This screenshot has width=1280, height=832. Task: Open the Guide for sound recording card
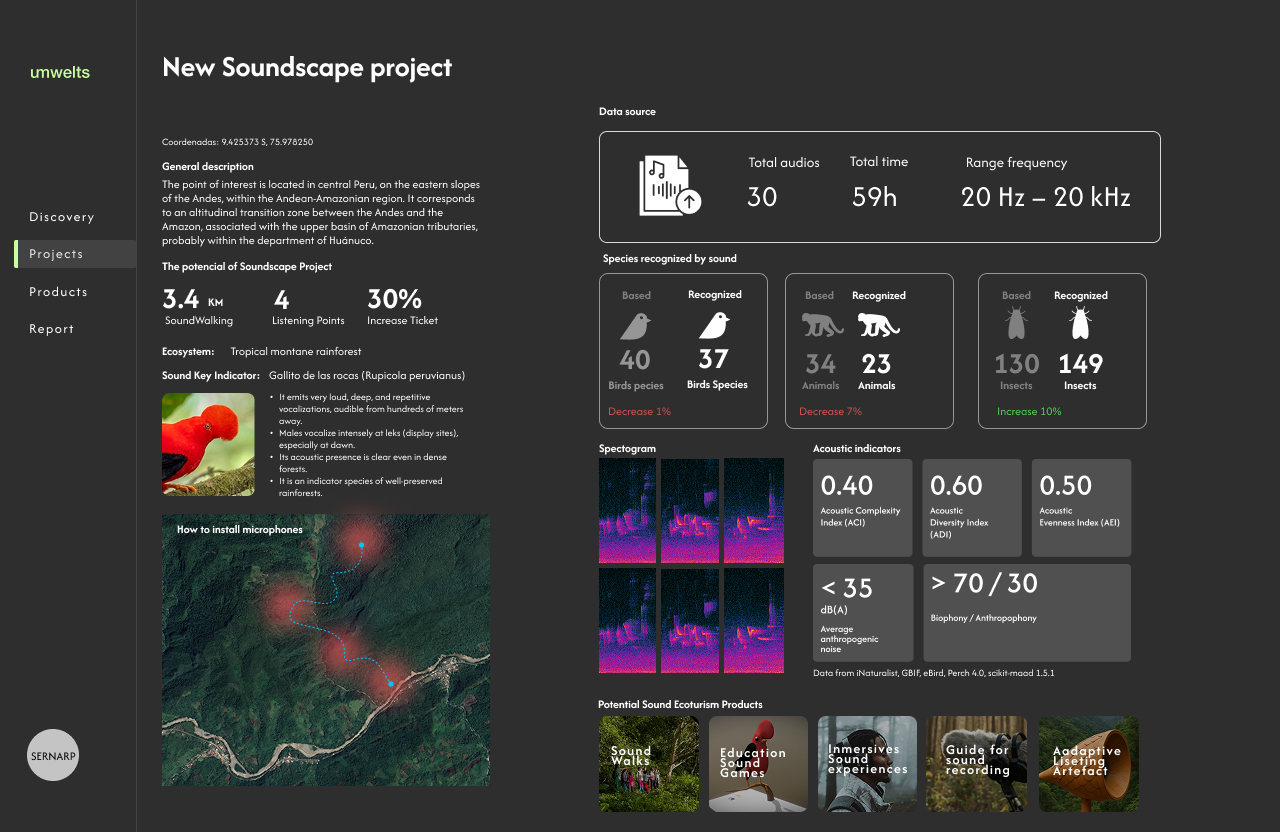point(976,763)
